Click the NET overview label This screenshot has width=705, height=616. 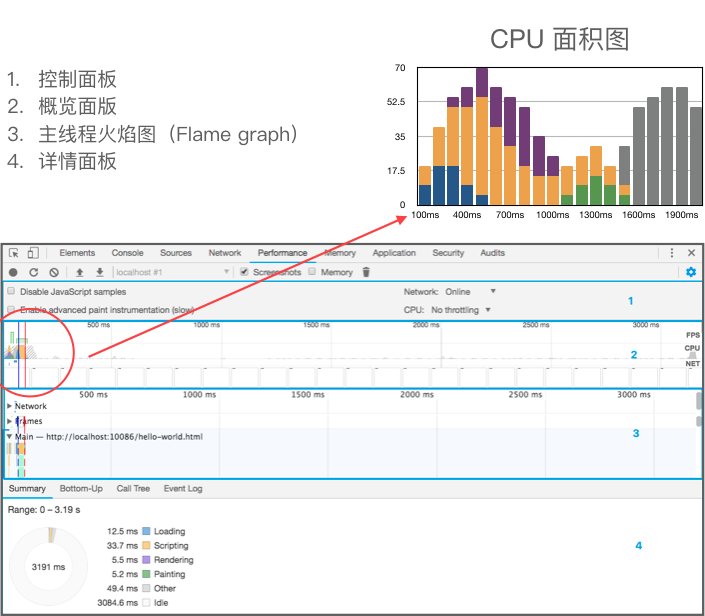point(693,363)
